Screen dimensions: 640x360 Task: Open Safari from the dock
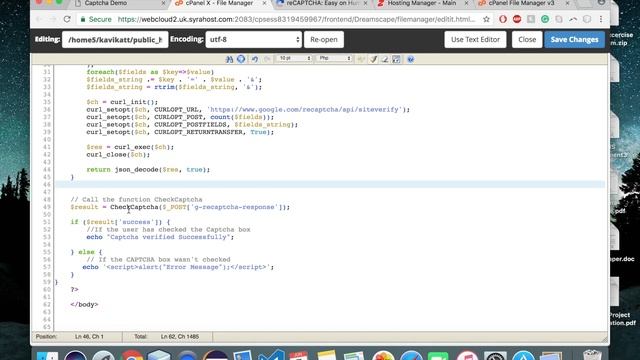tap(411, 355)
